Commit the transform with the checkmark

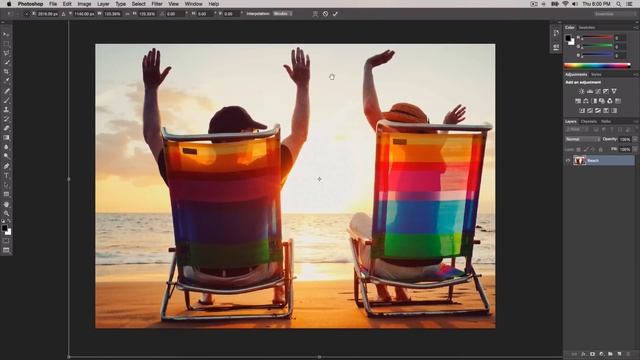(335, 14)
